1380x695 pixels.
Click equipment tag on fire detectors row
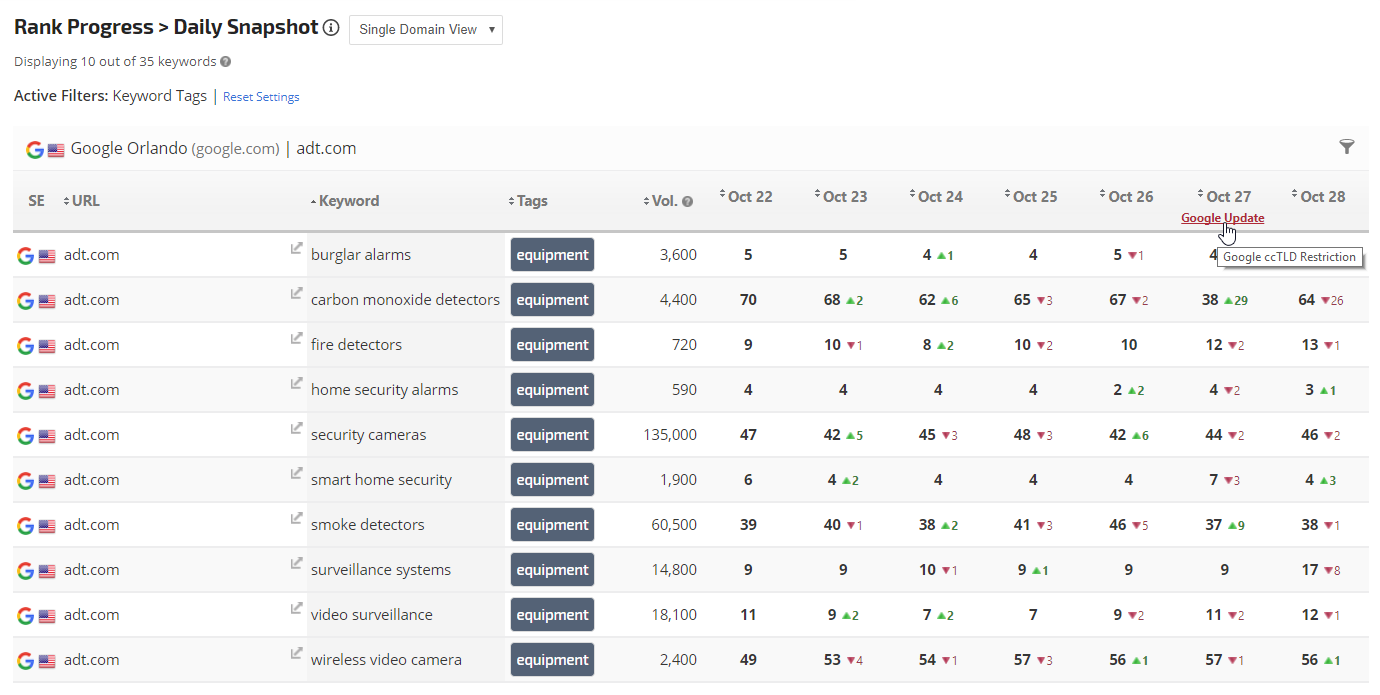click(552, 345)
